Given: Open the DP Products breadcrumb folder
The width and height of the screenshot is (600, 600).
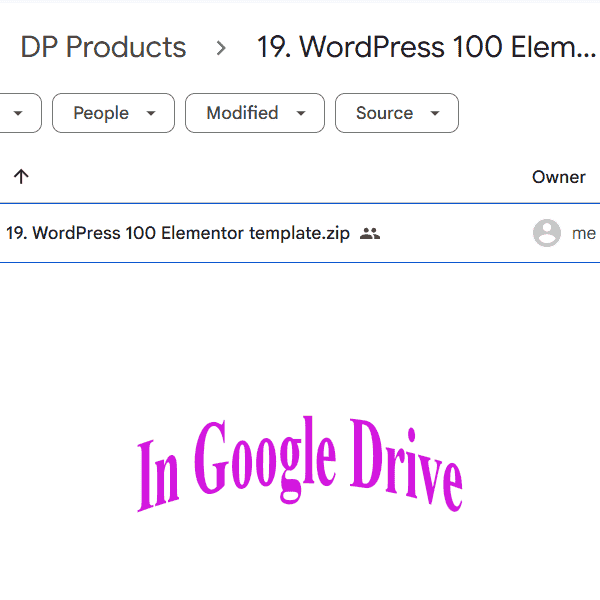Looking at the screenshot, I should coord(103,47).
